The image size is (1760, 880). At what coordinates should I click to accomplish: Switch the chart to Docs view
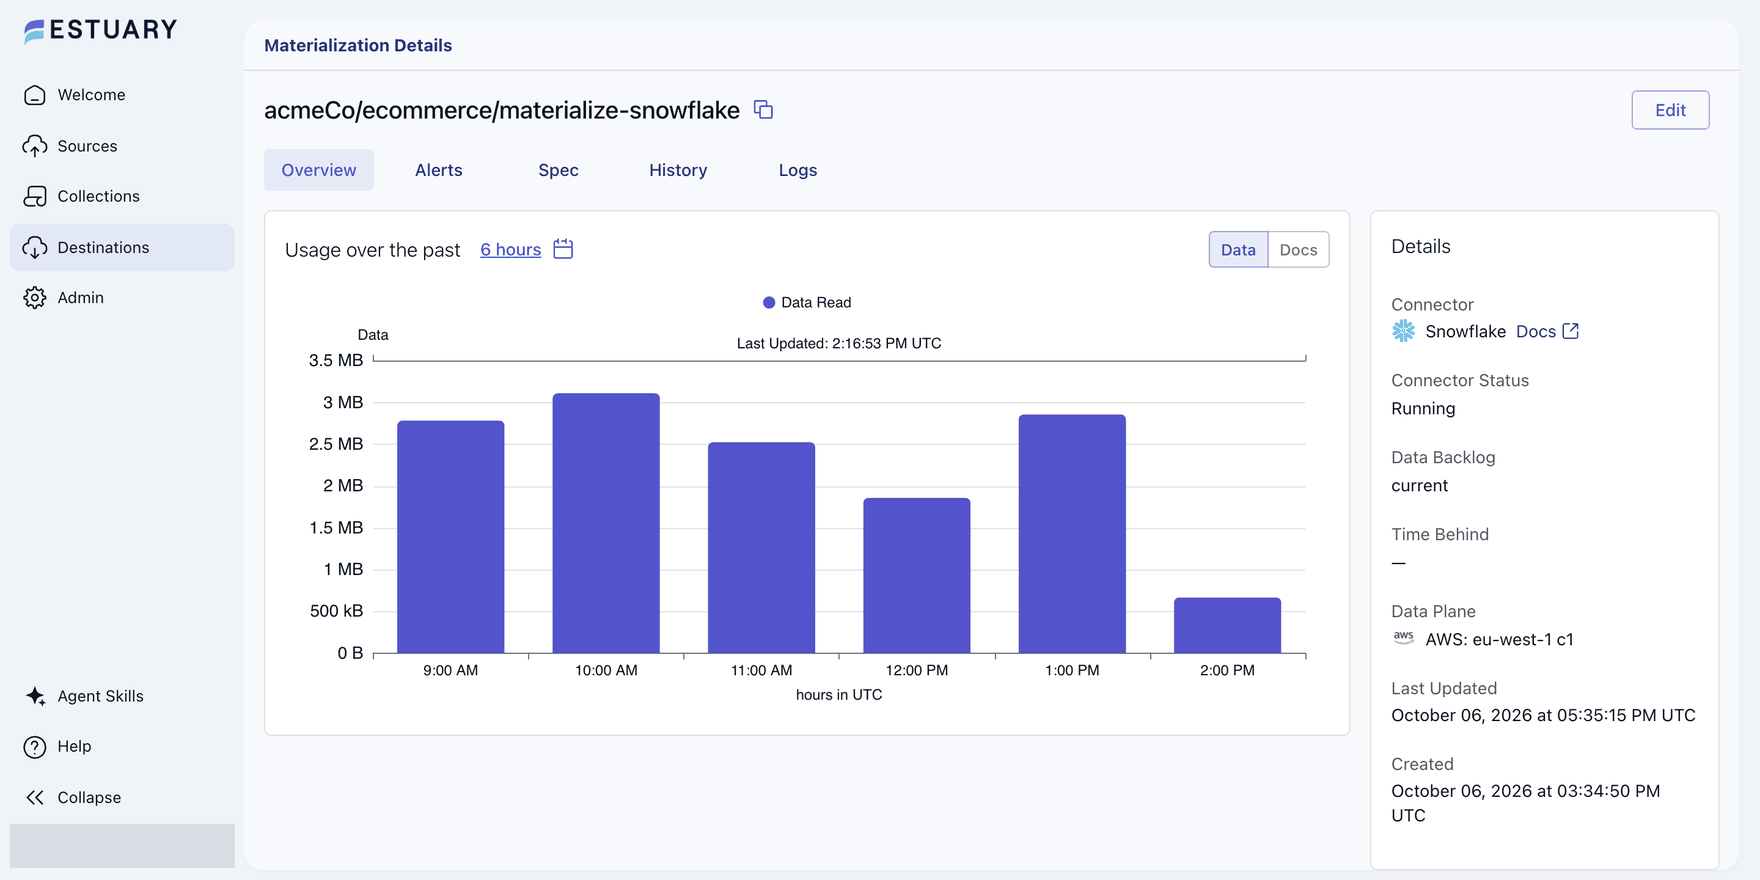coord(1298,250)
